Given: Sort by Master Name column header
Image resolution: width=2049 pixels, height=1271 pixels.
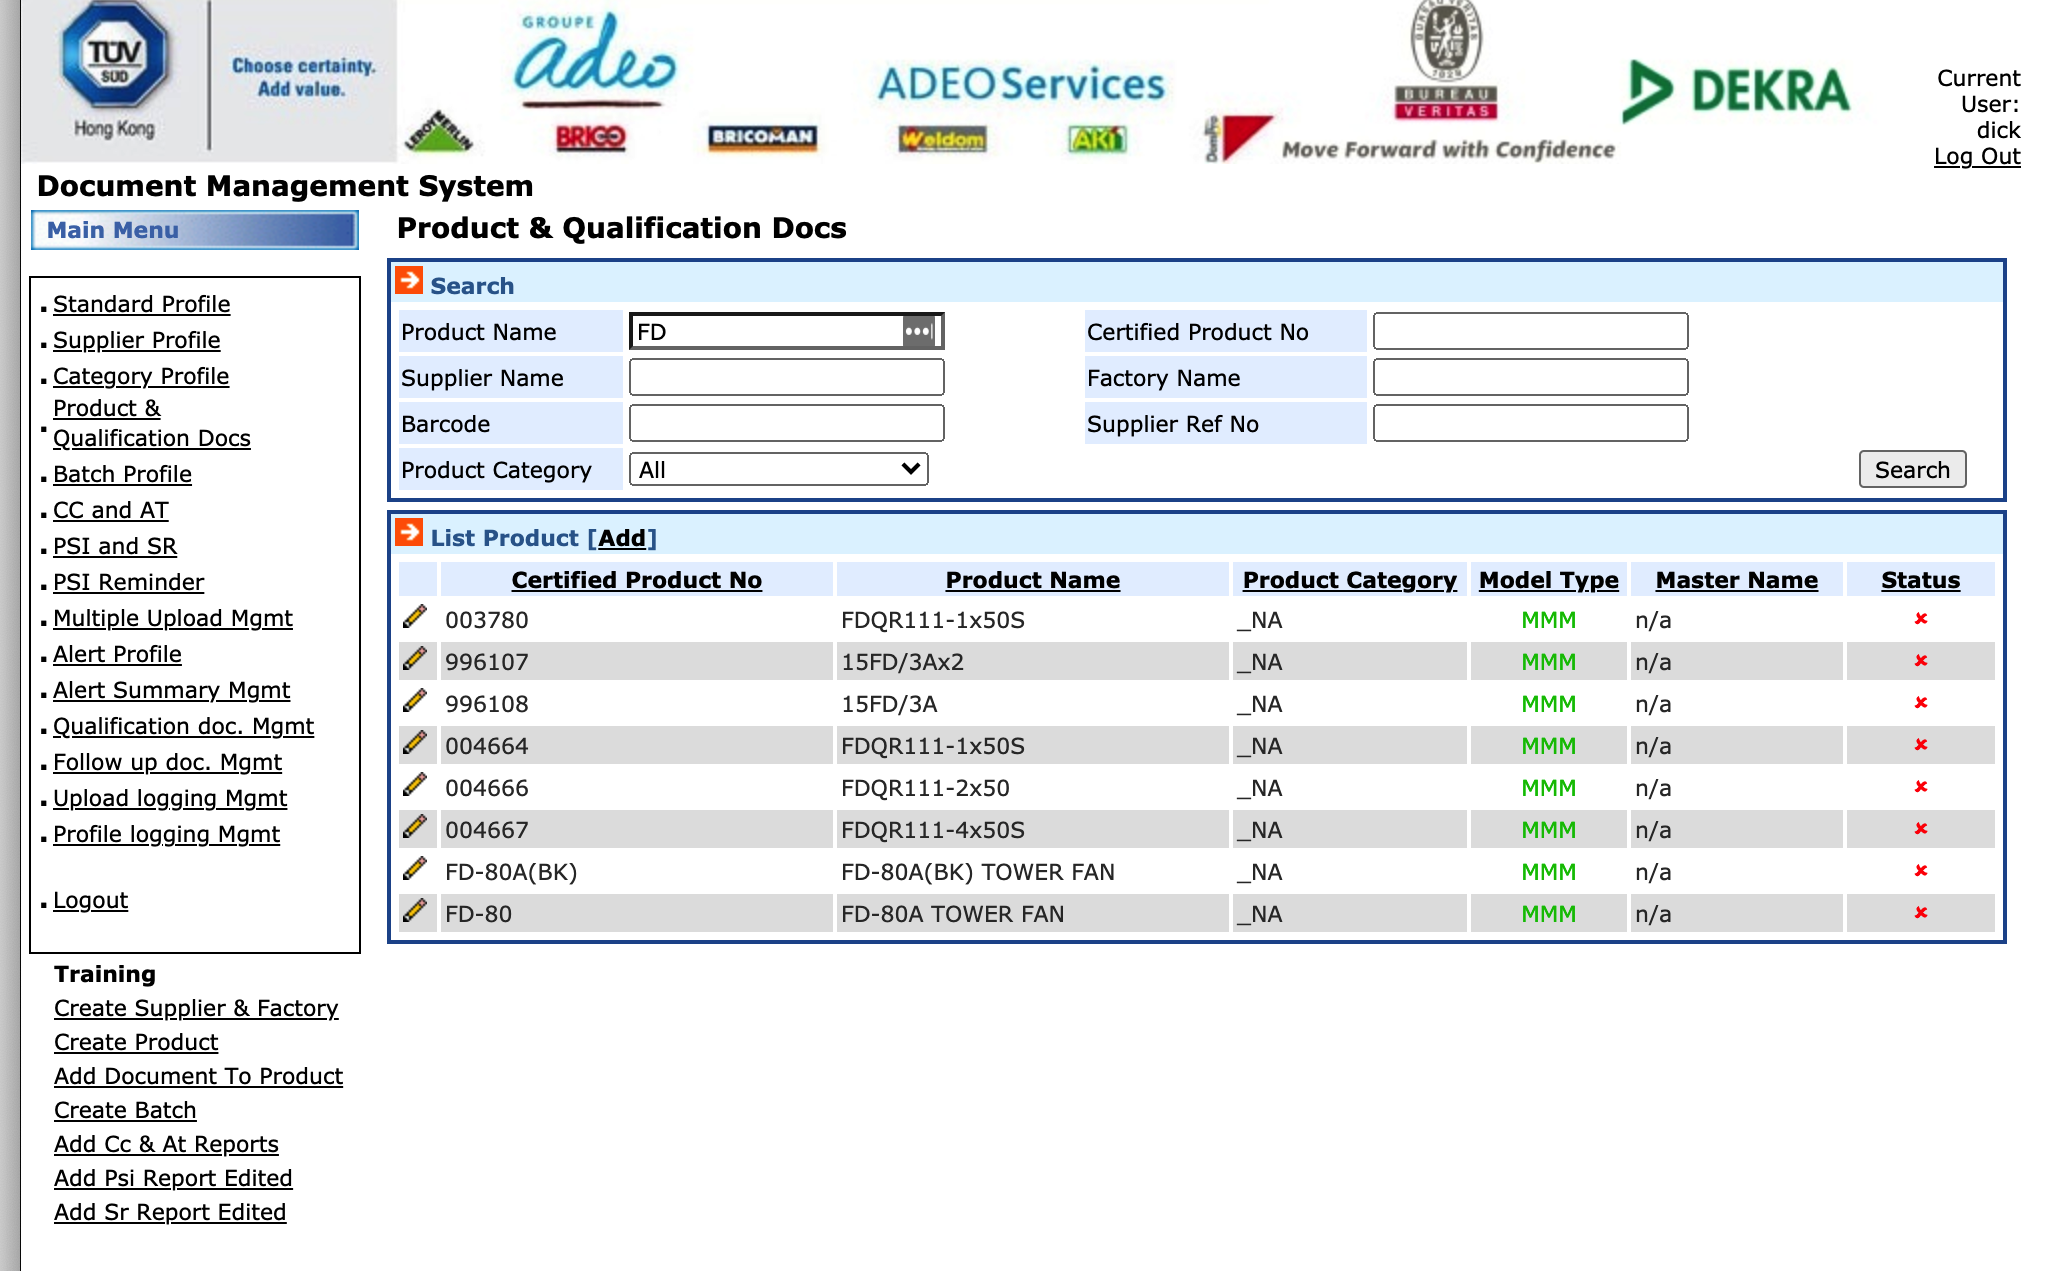Looking at the screenshot, I should pyautogui.click(x=1736, y=580).
